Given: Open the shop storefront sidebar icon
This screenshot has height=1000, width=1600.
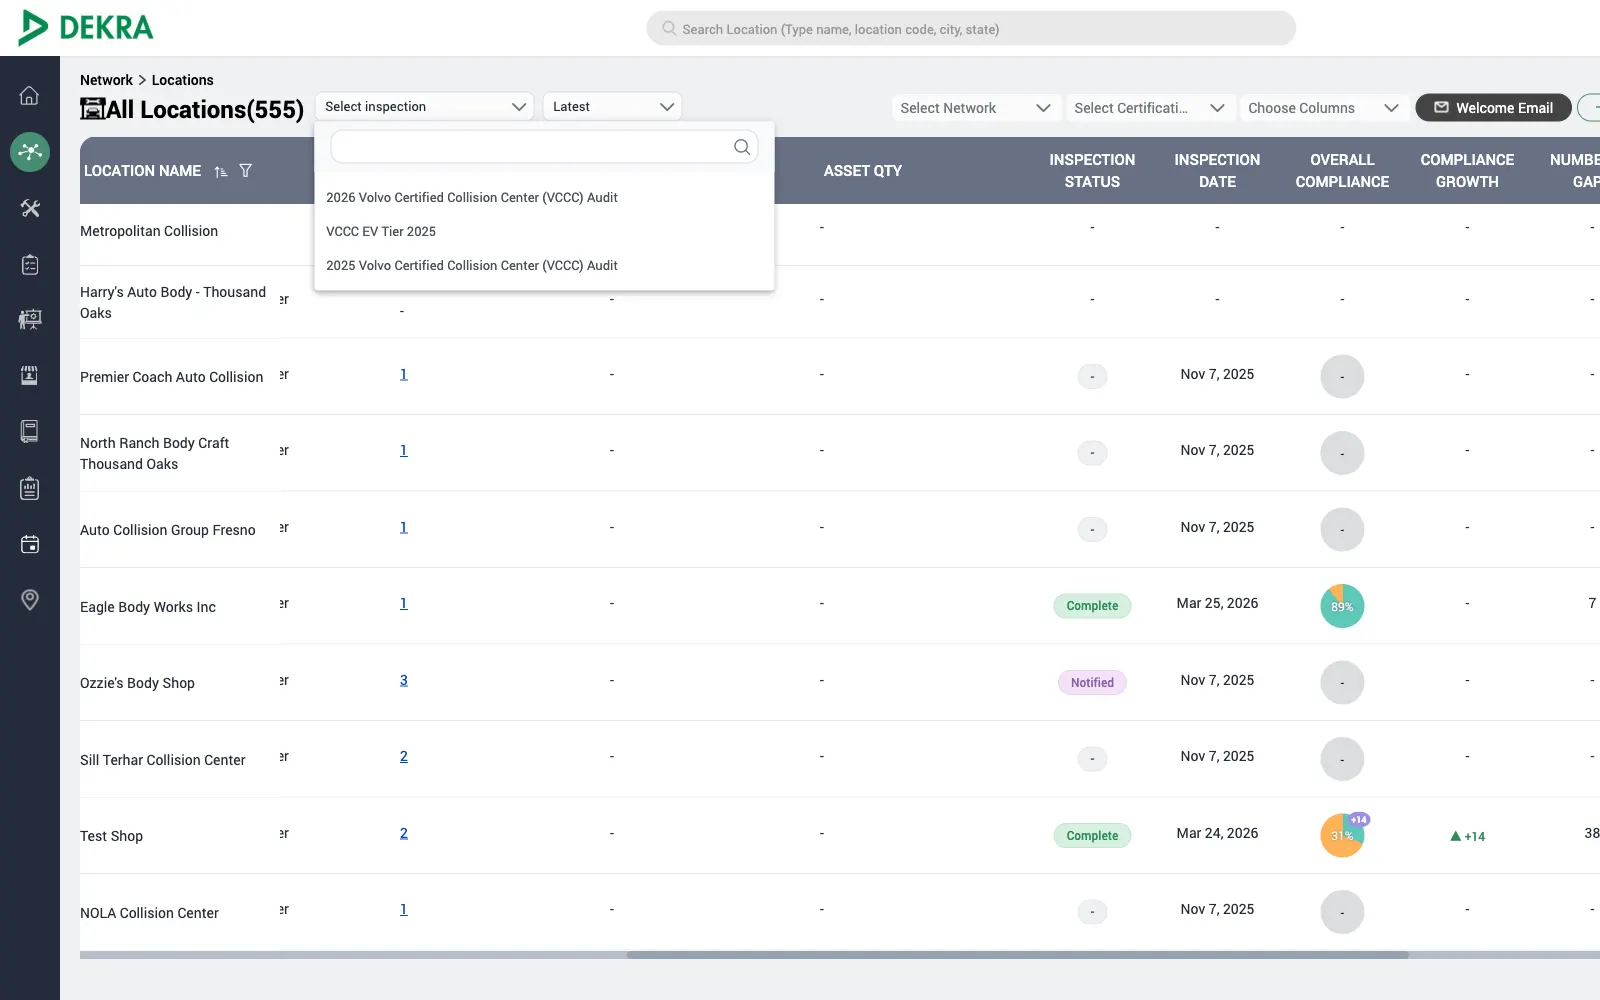Looking at the screenshot, I should [30, 376].
